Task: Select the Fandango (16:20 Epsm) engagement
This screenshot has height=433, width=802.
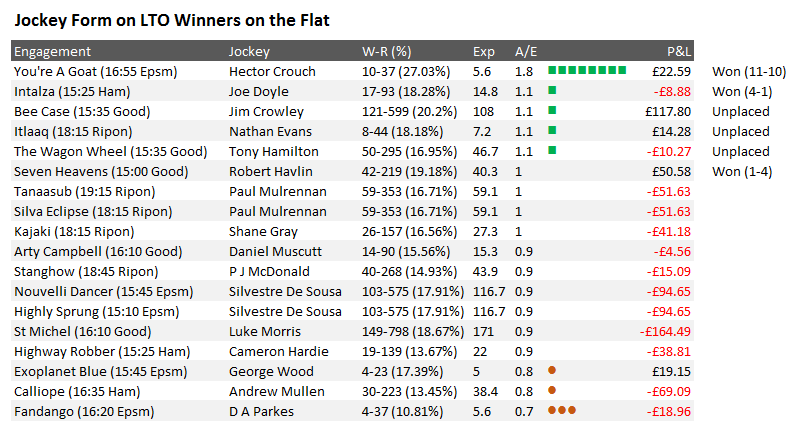Action: 84,412
